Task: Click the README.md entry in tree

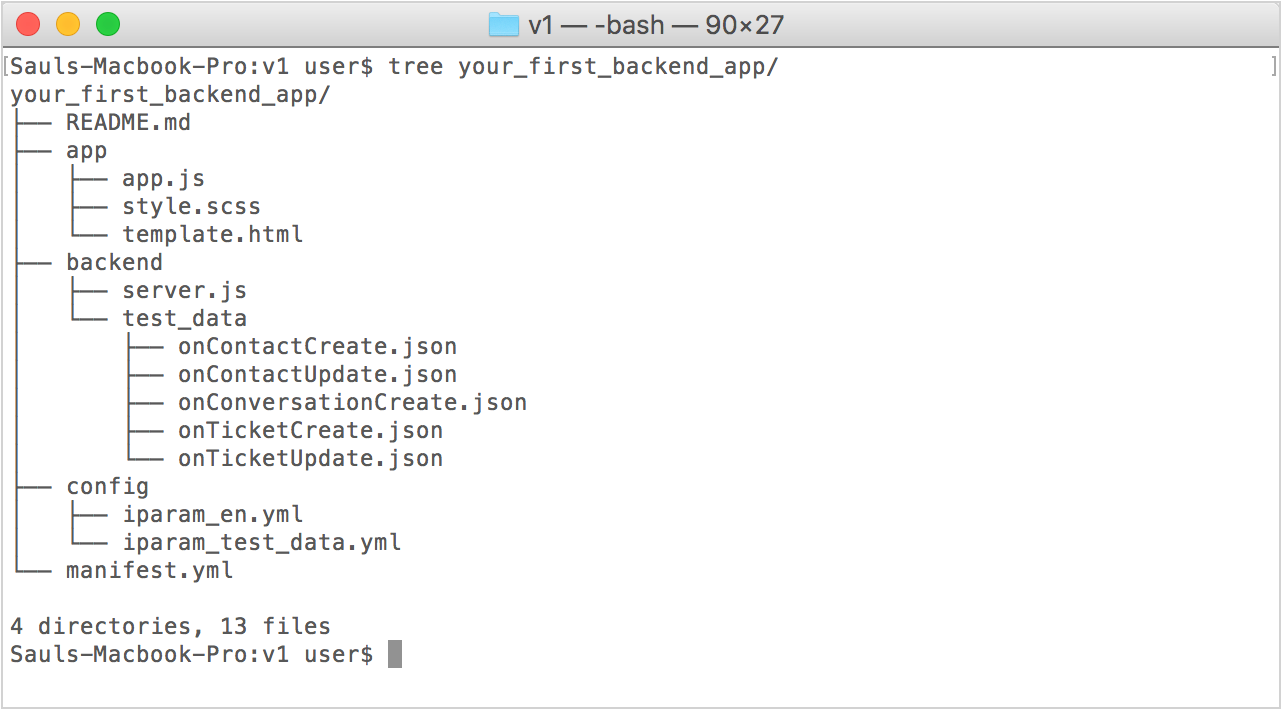Action: tap(128, 123)
